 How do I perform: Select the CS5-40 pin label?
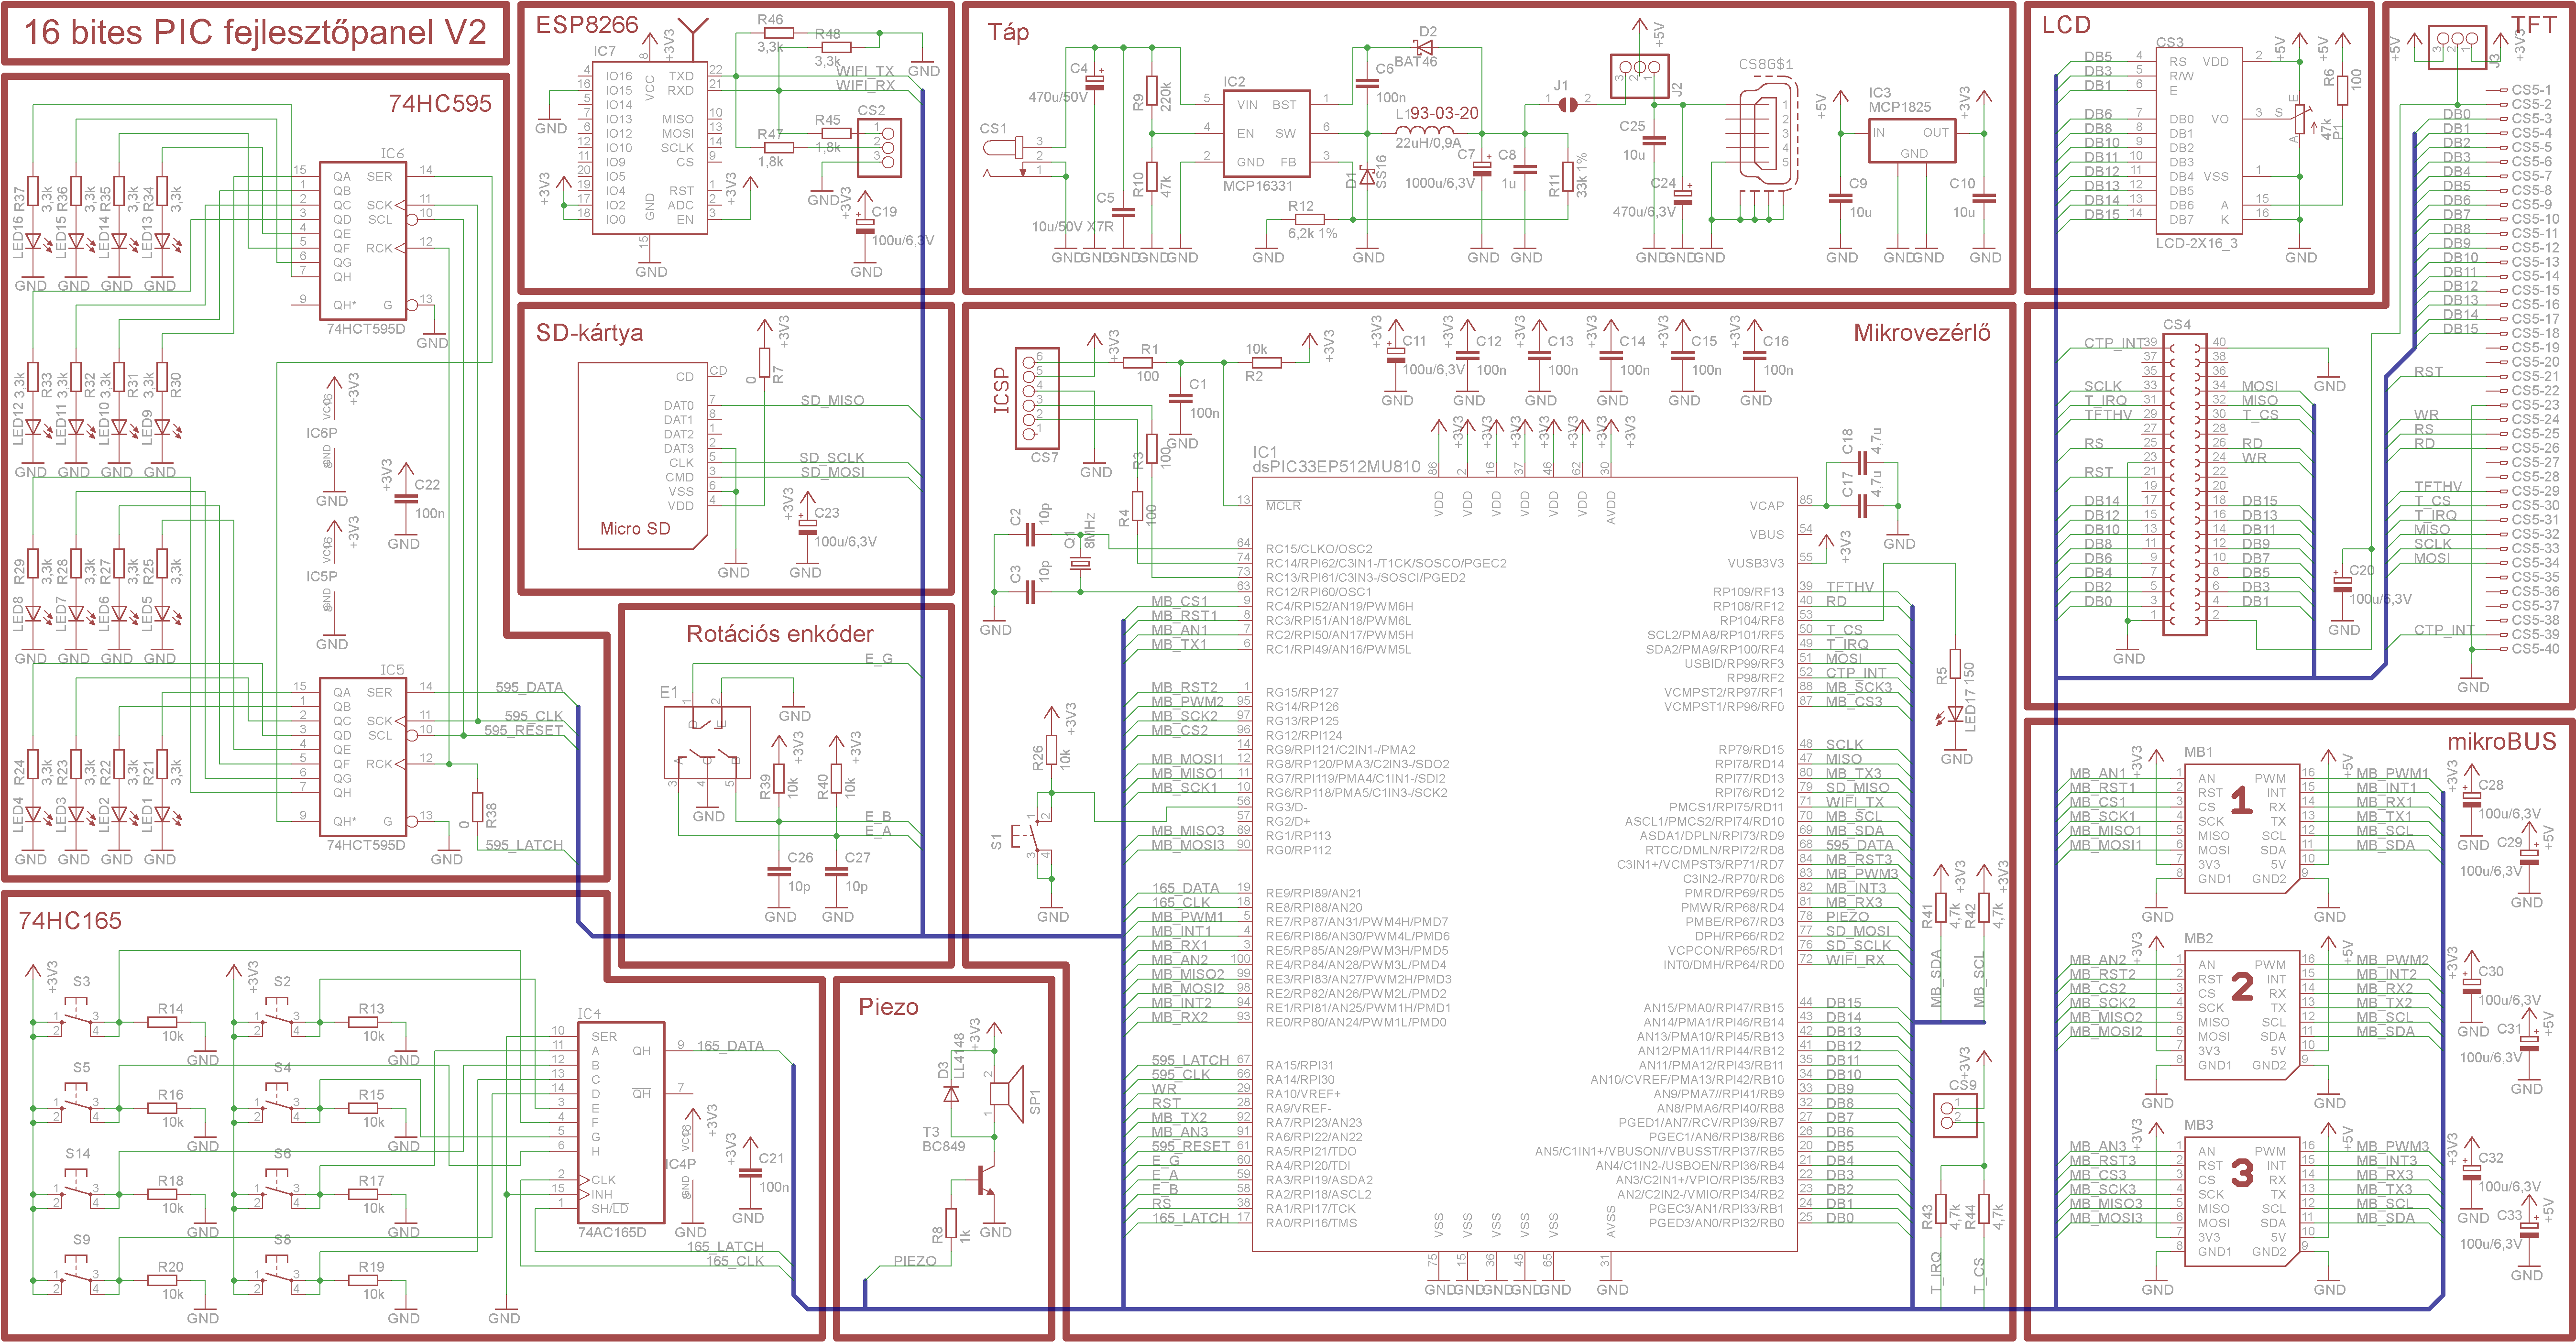(x=2535, y=649)
